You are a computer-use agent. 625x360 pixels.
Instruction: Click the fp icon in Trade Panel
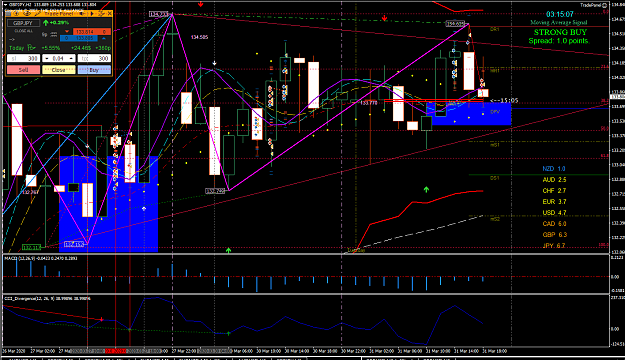[x=44, y=34]
